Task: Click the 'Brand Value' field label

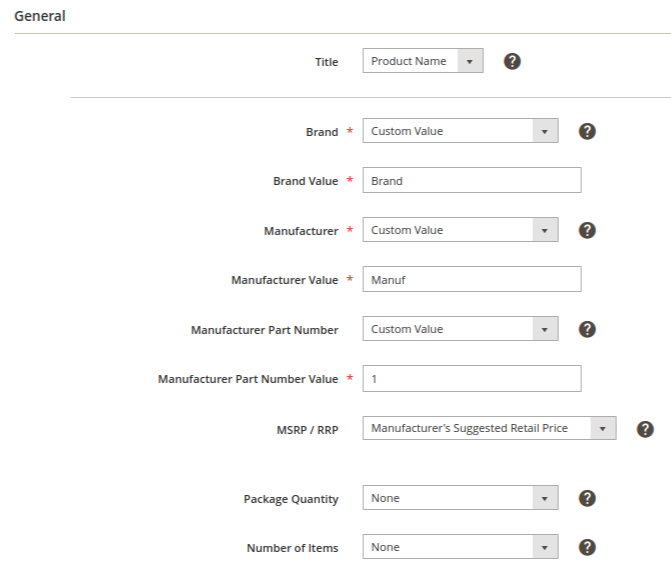Action: click(305, 181)
